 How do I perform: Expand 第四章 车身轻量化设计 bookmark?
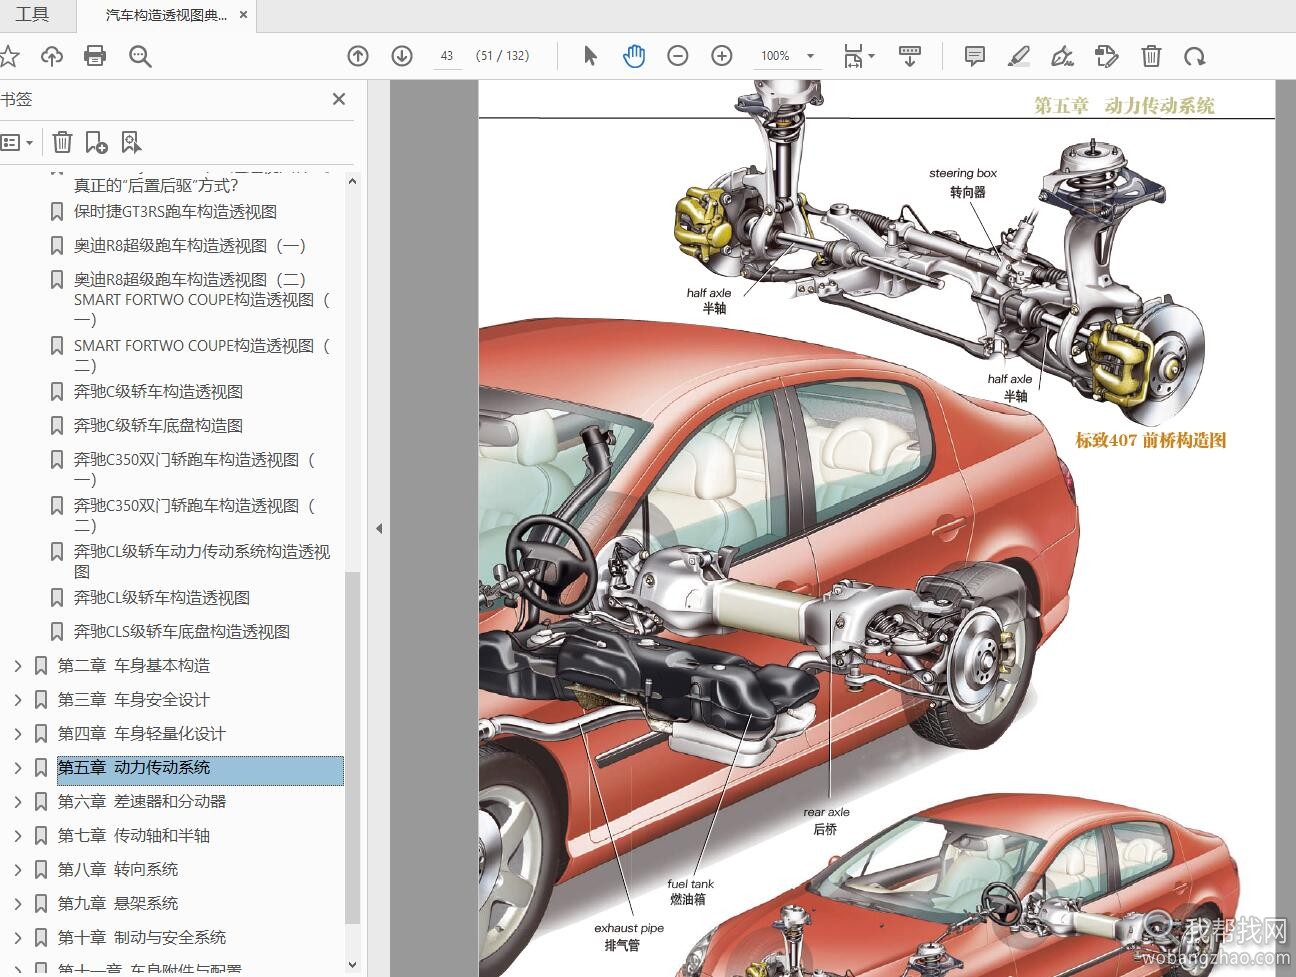coord(17,734)
